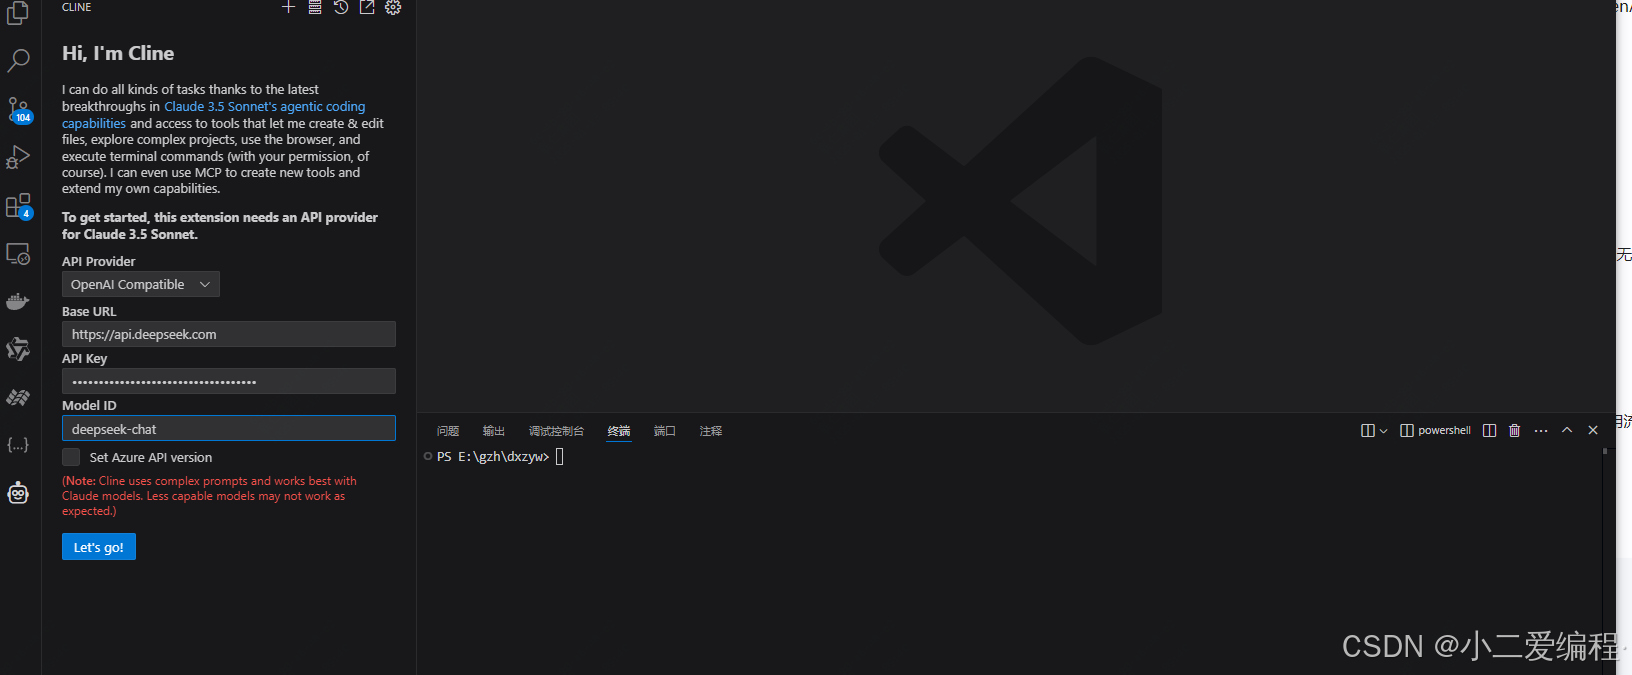Focus the API Key input field
Image resolution: width=1632 pixels, height=675 pixels.
(x=229, y=381)
